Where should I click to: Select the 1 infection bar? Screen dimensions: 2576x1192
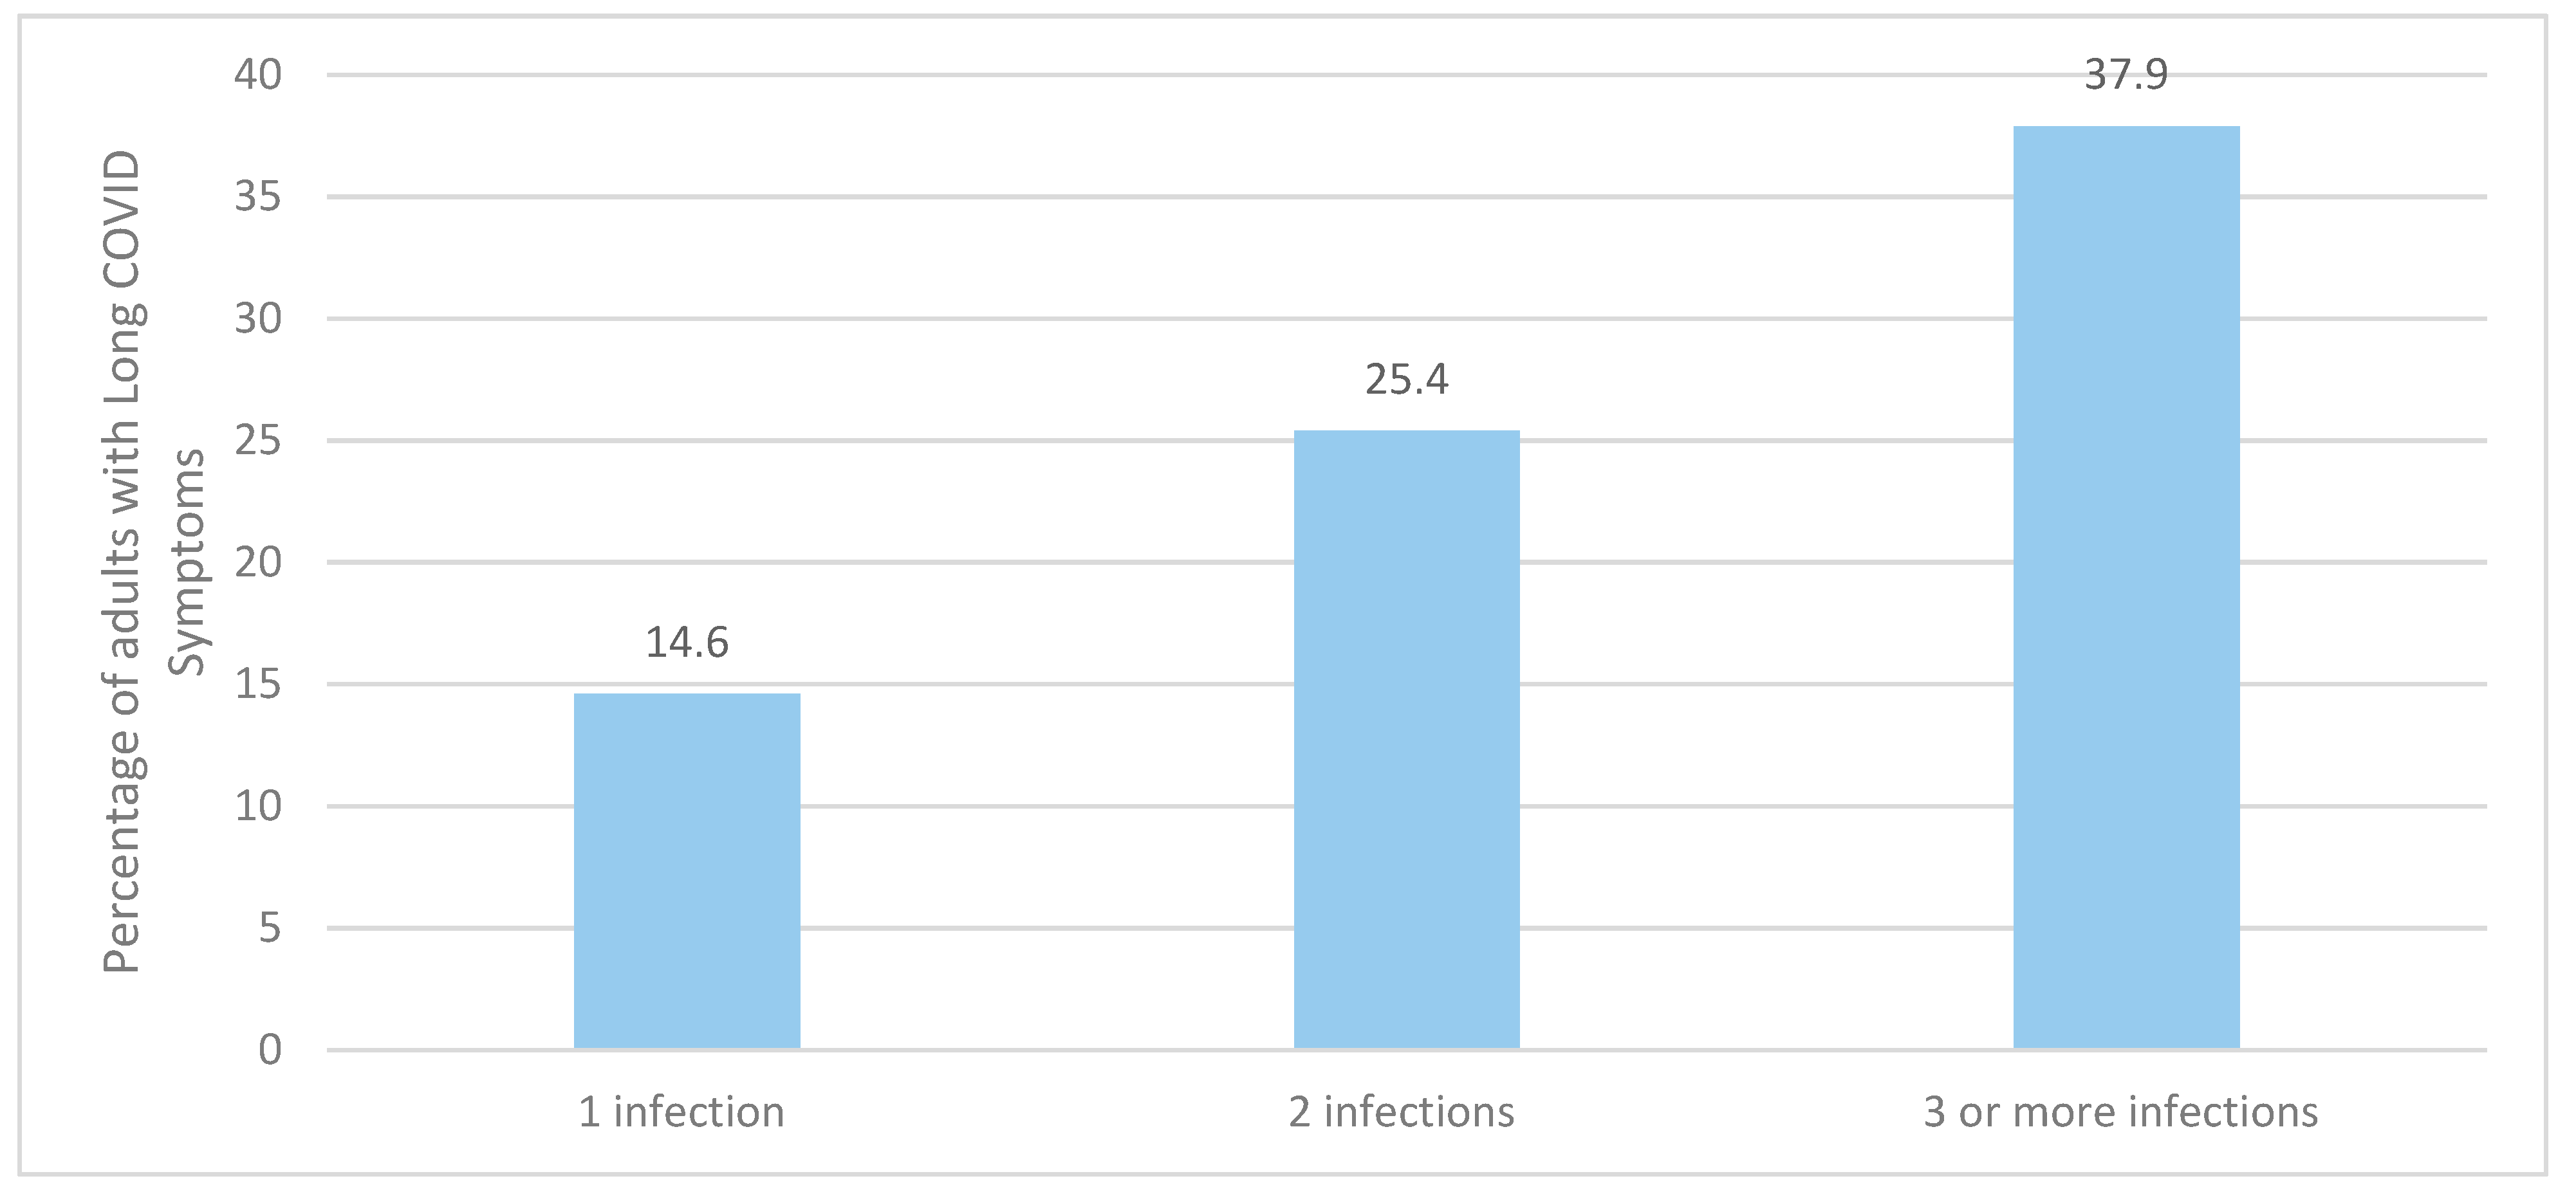(687, 871)
